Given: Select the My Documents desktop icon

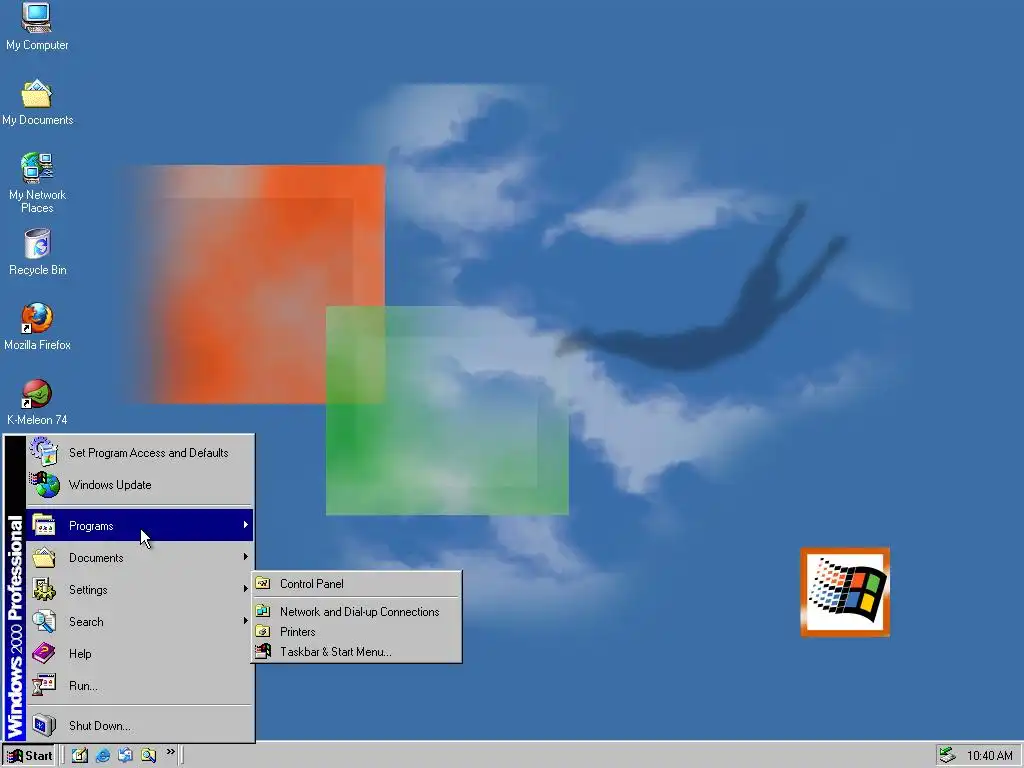Looking at the screenshot, I should pos(37,102).
